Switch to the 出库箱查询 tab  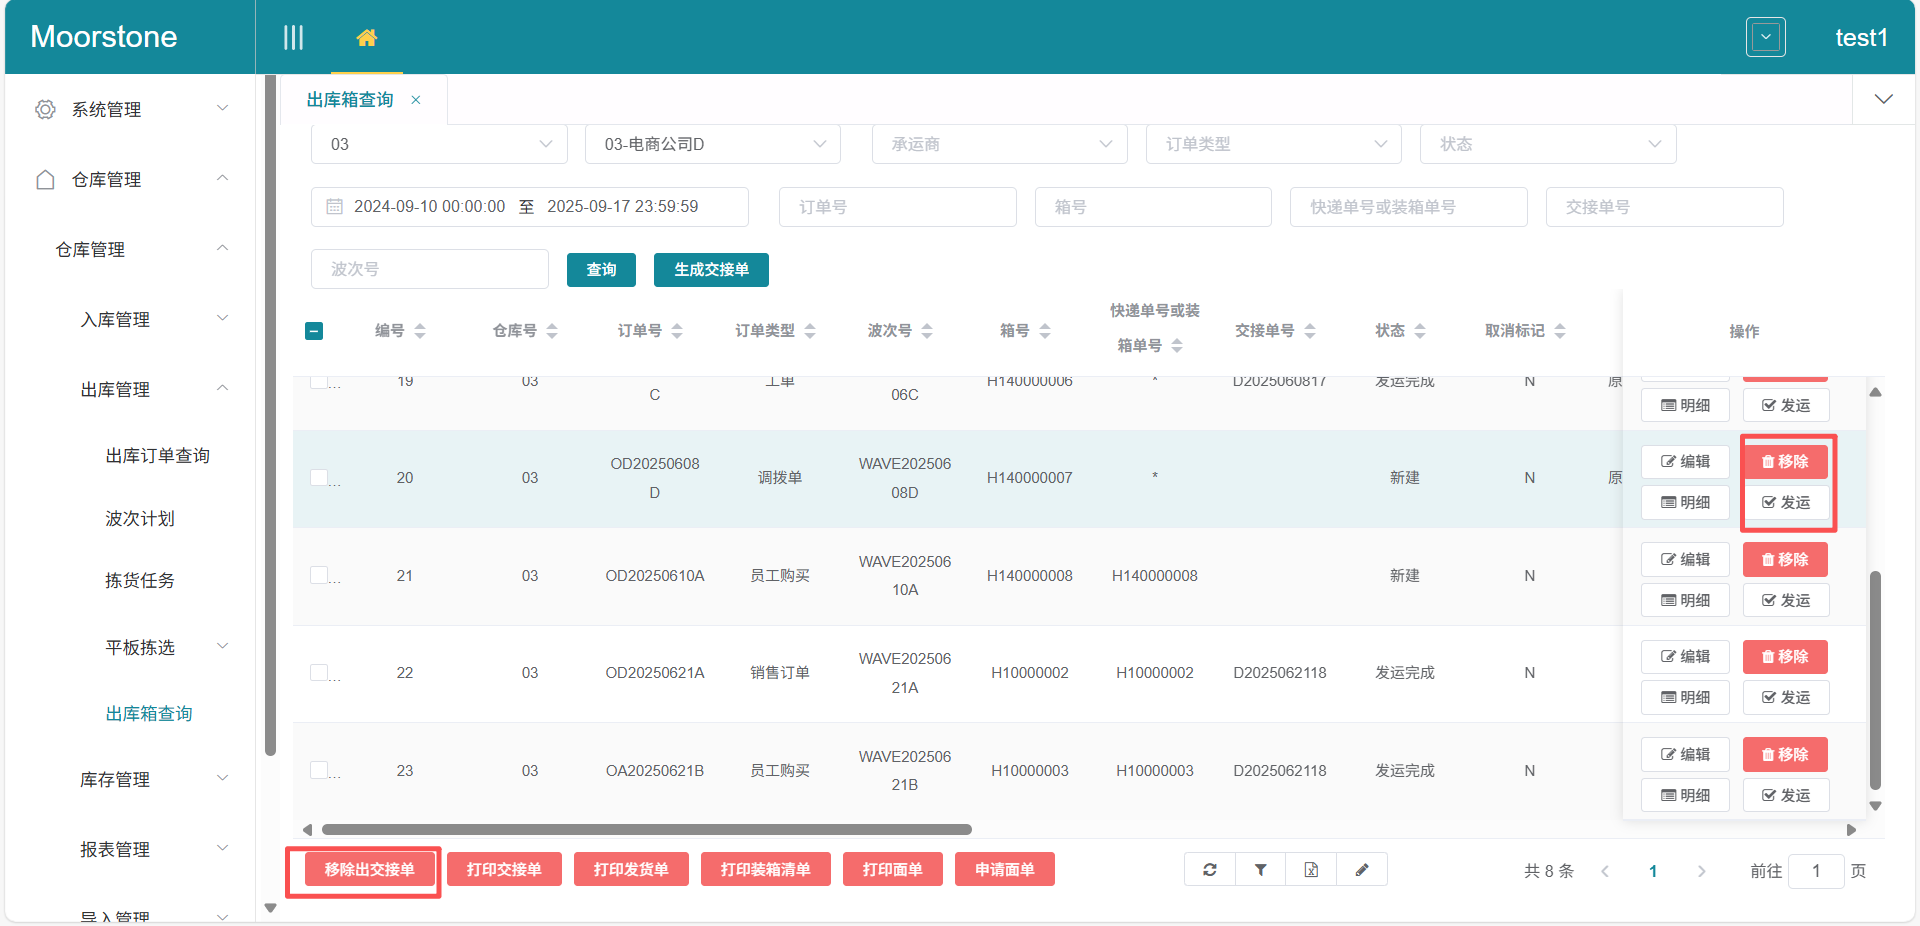pyautogui.click(x=349, y=99)
